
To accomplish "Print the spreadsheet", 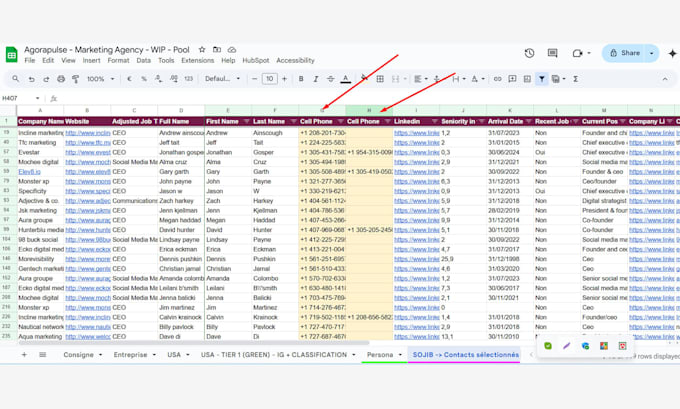I will click(x=61, y=79).
